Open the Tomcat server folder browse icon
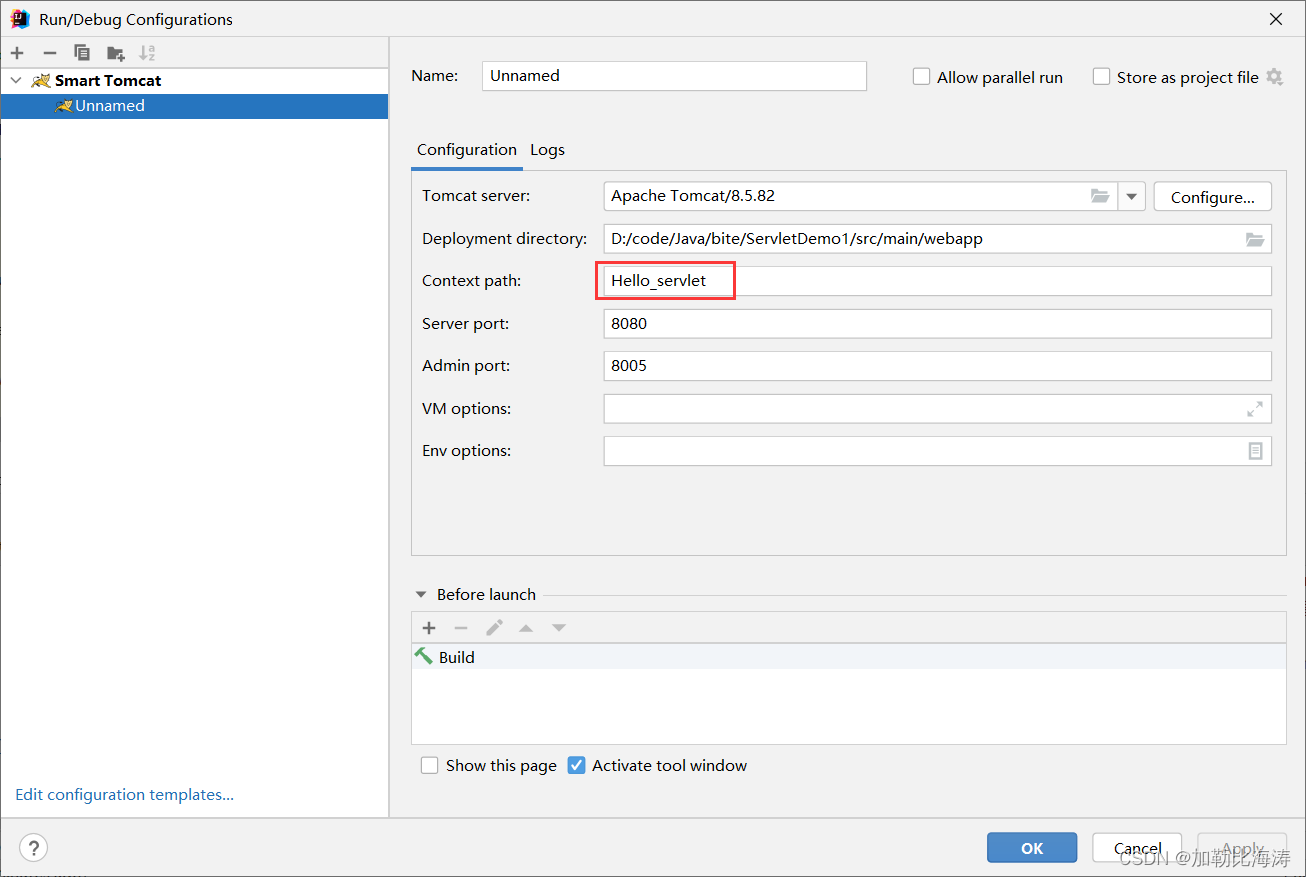 (x=1100, y=196)
